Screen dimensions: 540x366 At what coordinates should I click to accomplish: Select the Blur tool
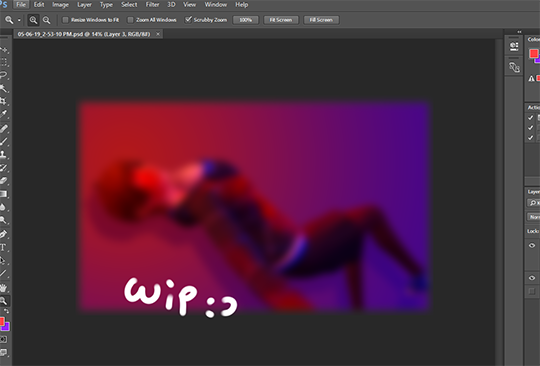(x=3, y=207)
